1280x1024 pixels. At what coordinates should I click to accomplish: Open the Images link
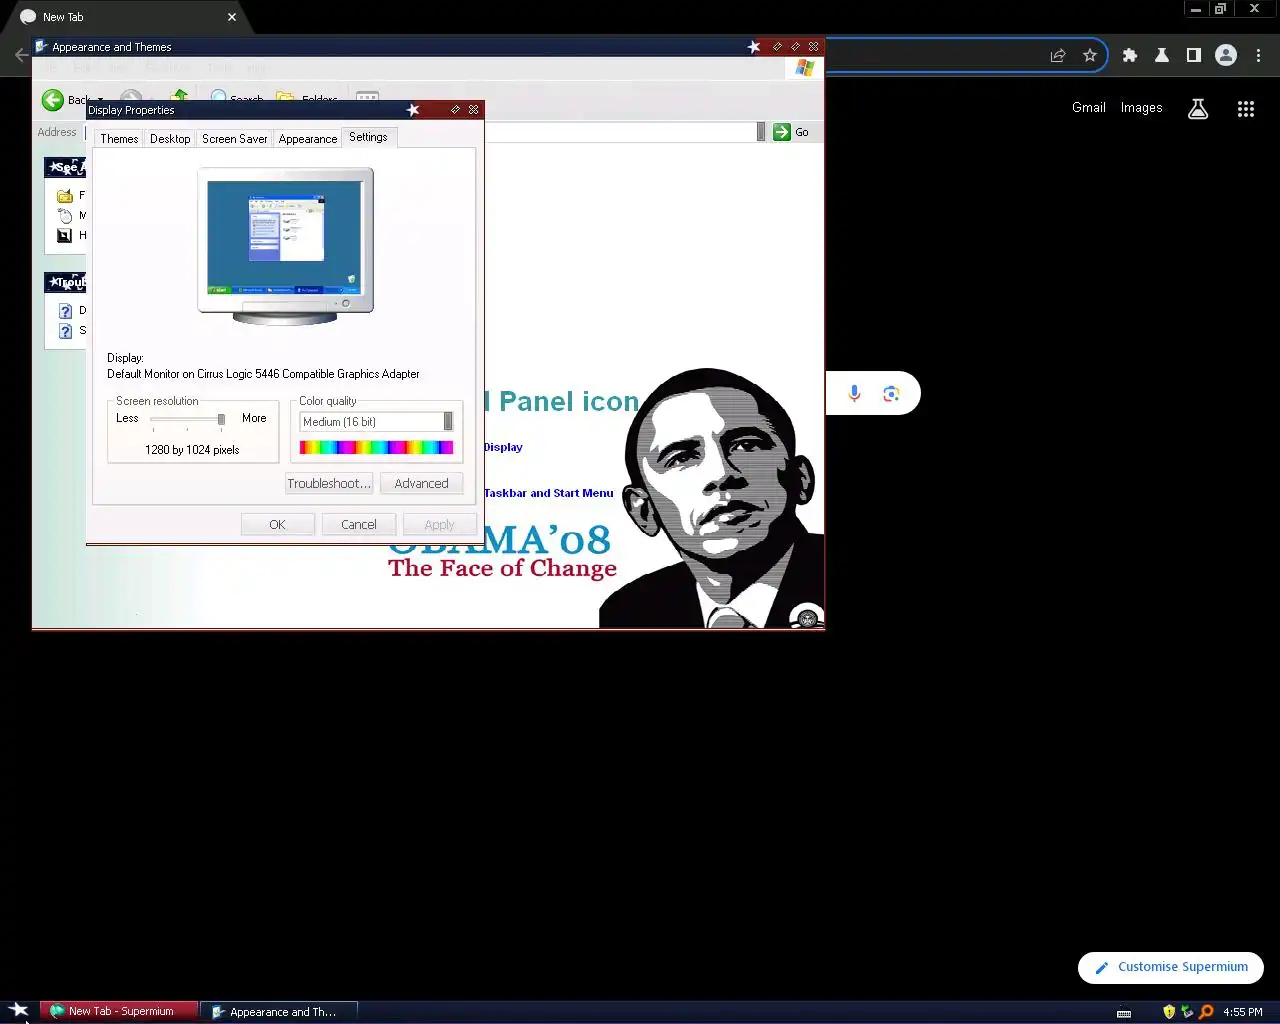pos(1141,108)
